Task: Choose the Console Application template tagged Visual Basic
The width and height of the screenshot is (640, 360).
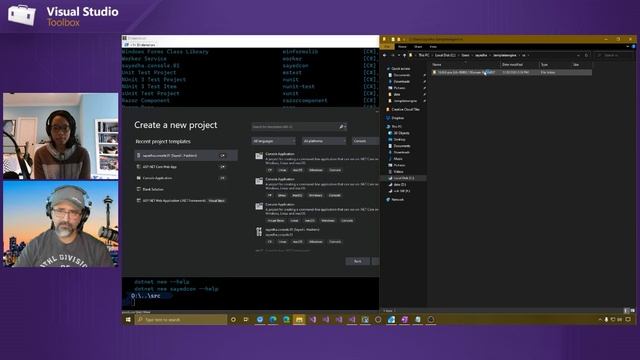Action: click(317, 212)
